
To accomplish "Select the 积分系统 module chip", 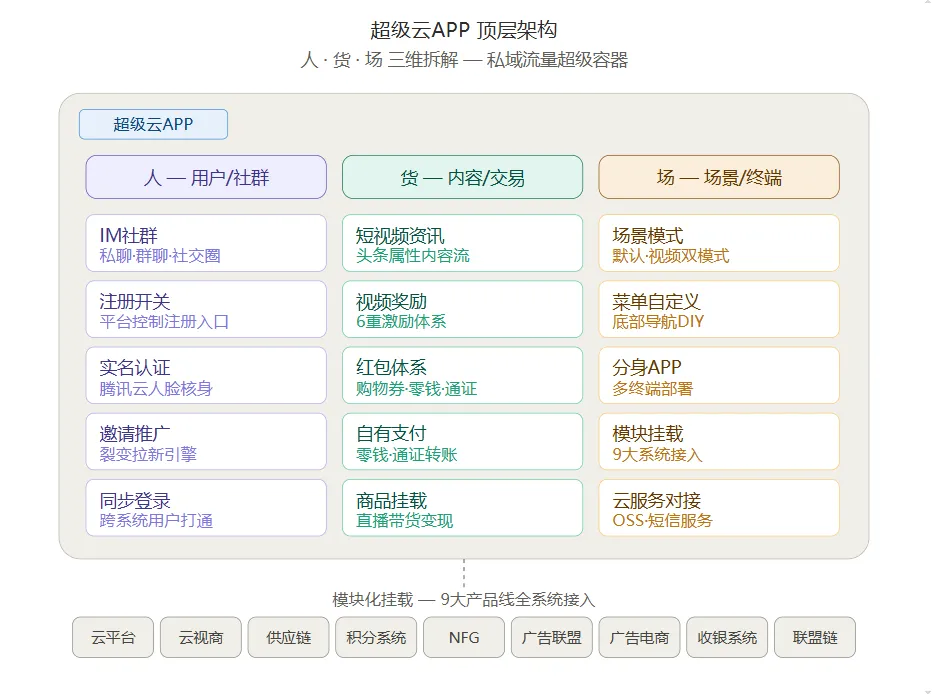I will point(376,637).
